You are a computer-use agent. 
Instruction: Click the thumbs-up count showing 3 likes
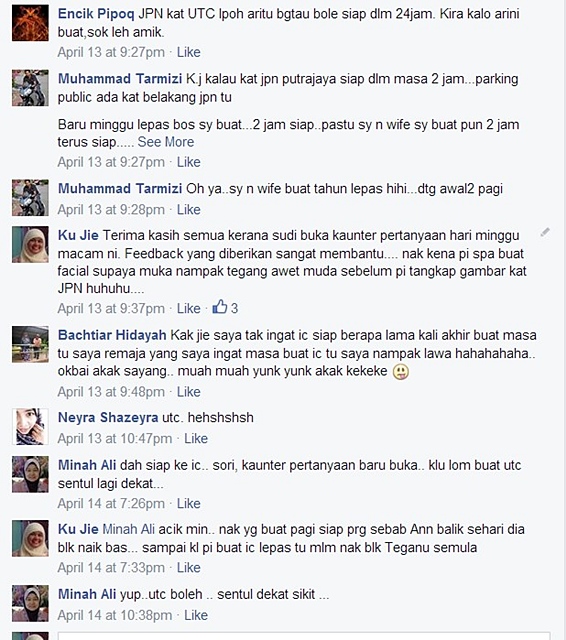click(225, 307)
